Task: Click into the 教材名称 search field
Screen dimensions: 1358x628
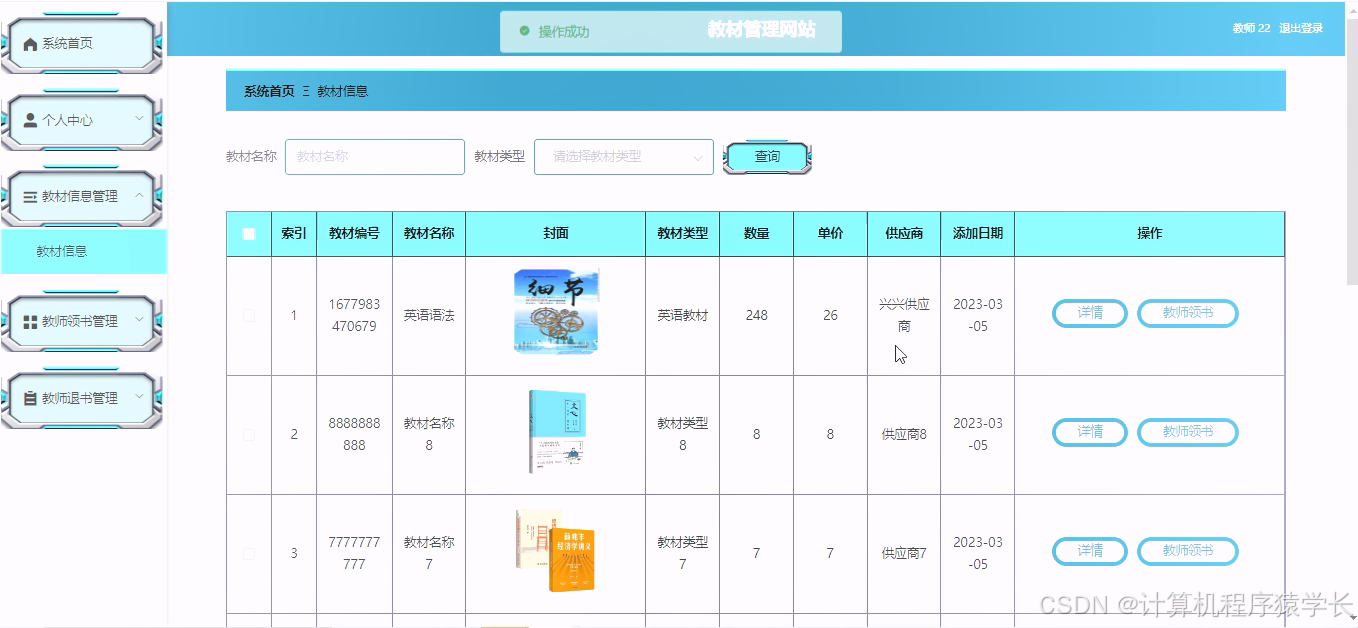Action: pos(375,157)
